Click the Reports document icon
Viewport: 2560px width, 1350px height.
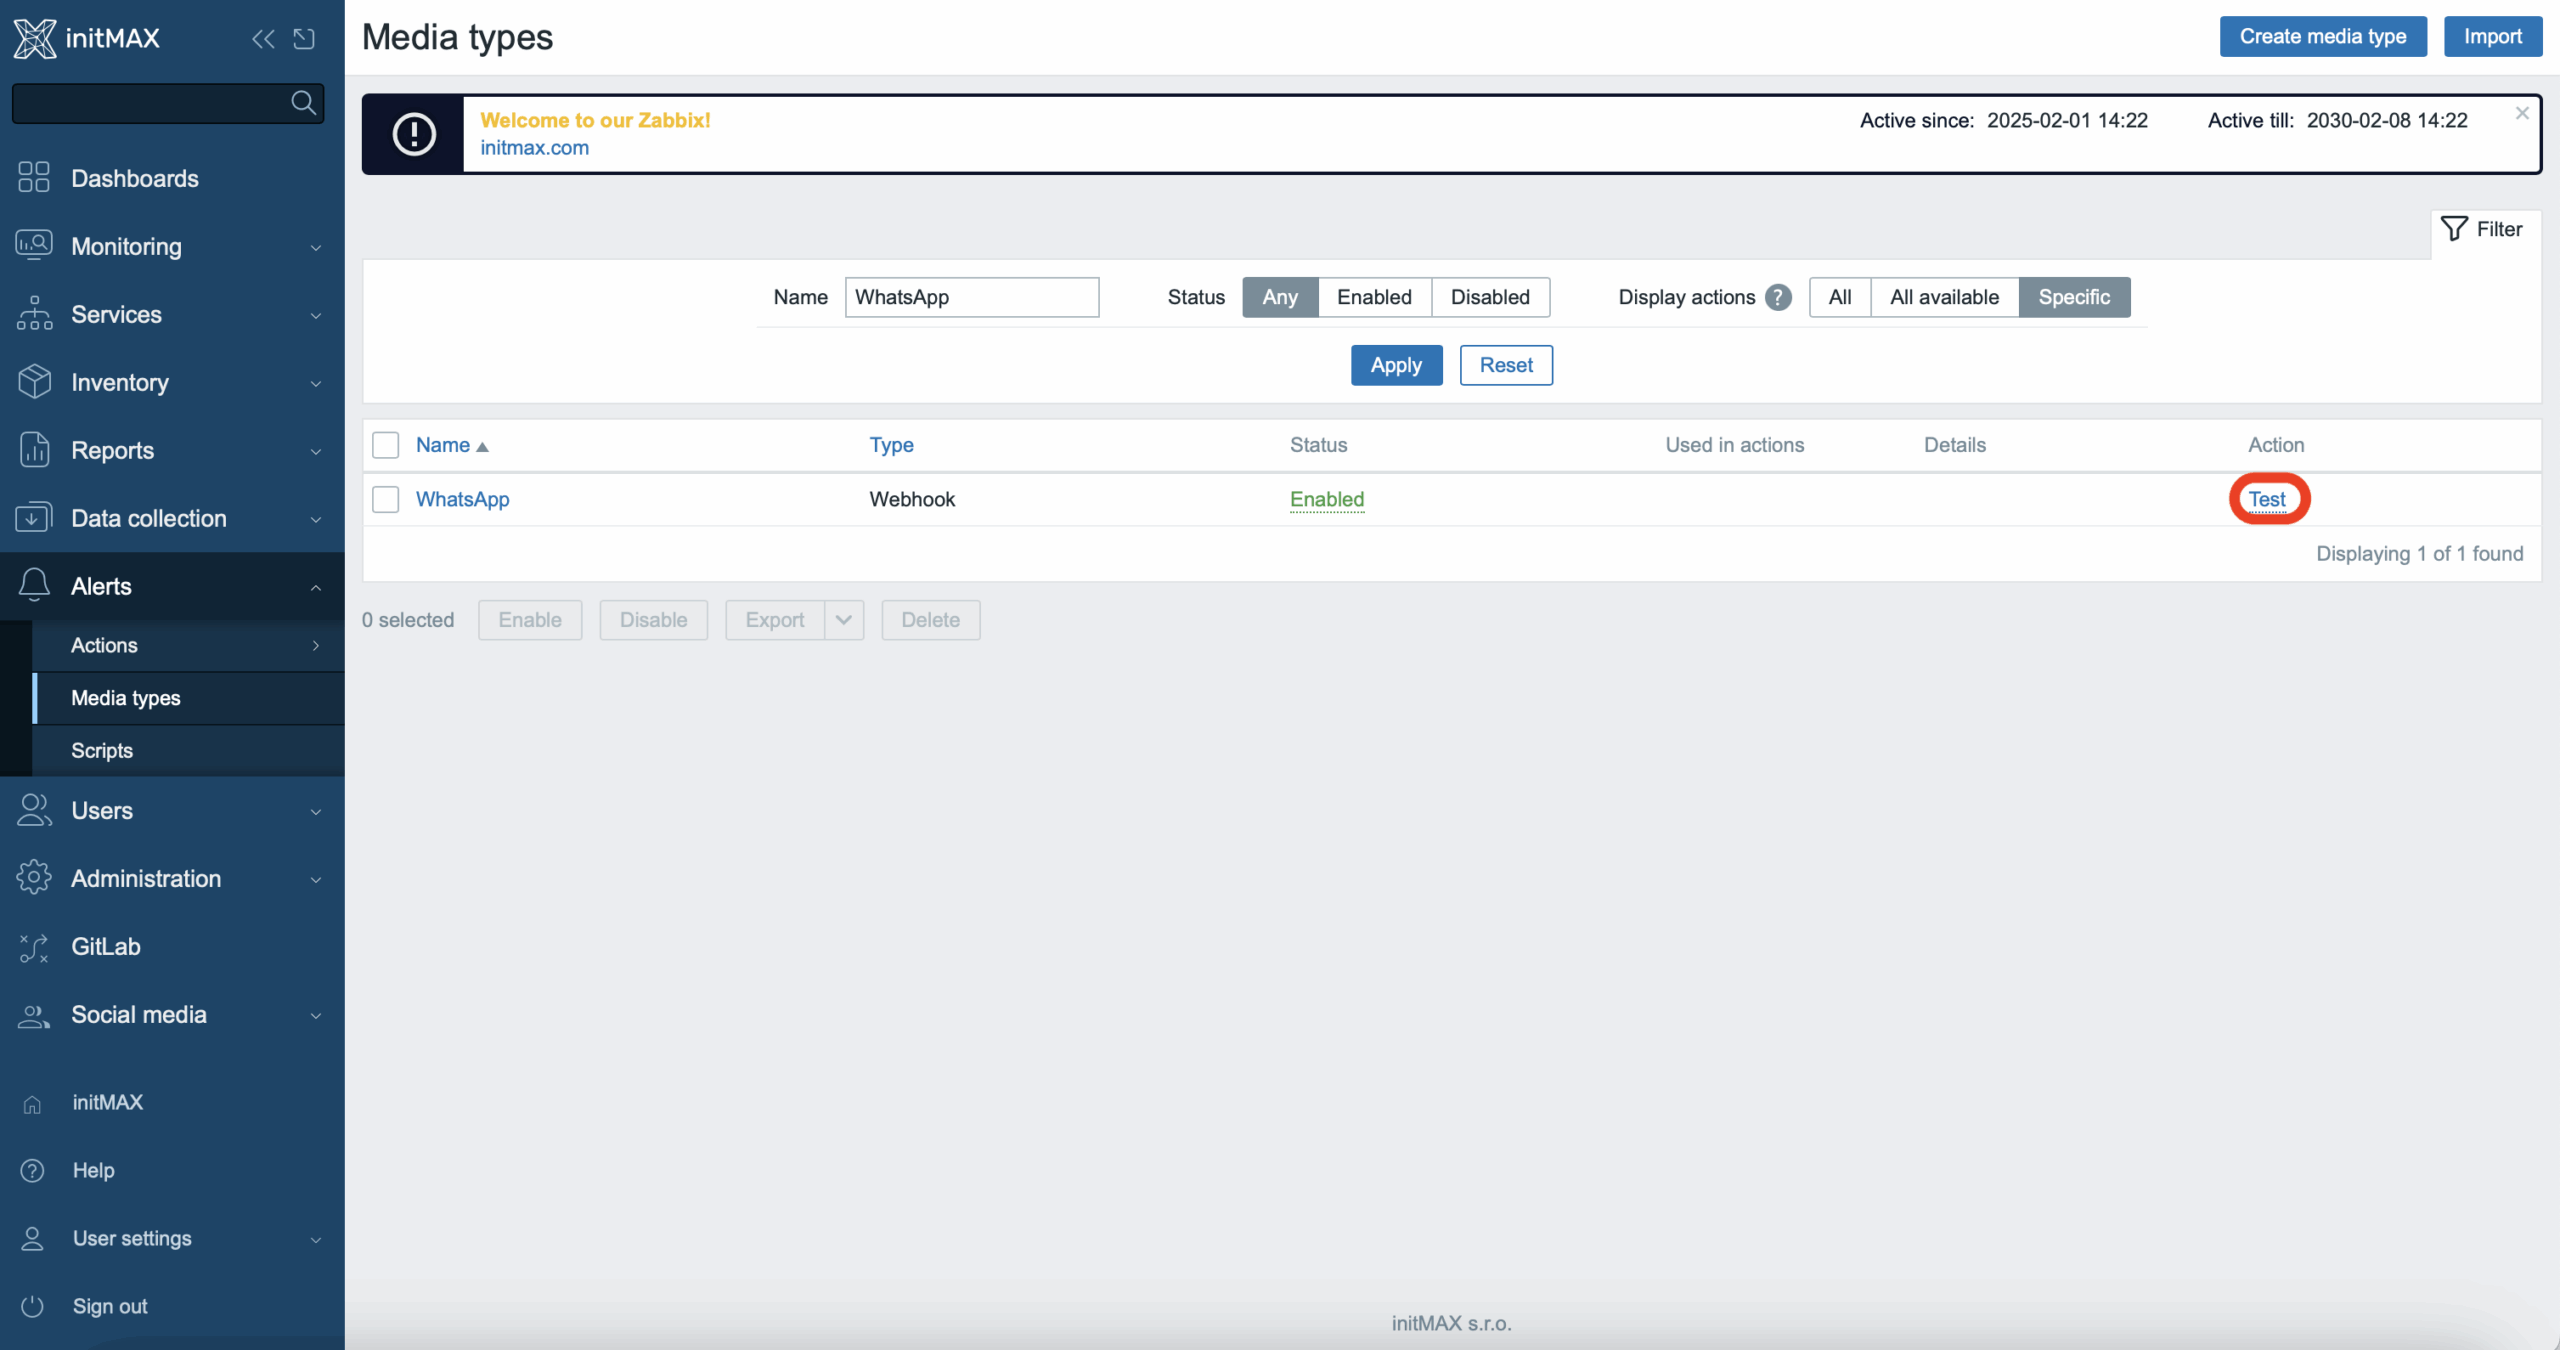pos(34,450)
